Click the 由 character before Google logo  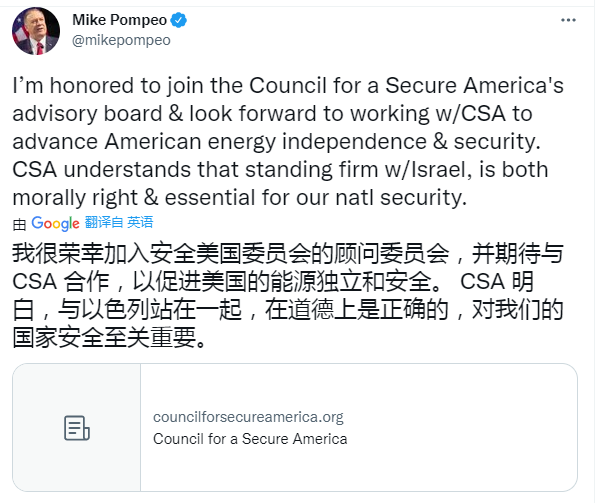19,224
